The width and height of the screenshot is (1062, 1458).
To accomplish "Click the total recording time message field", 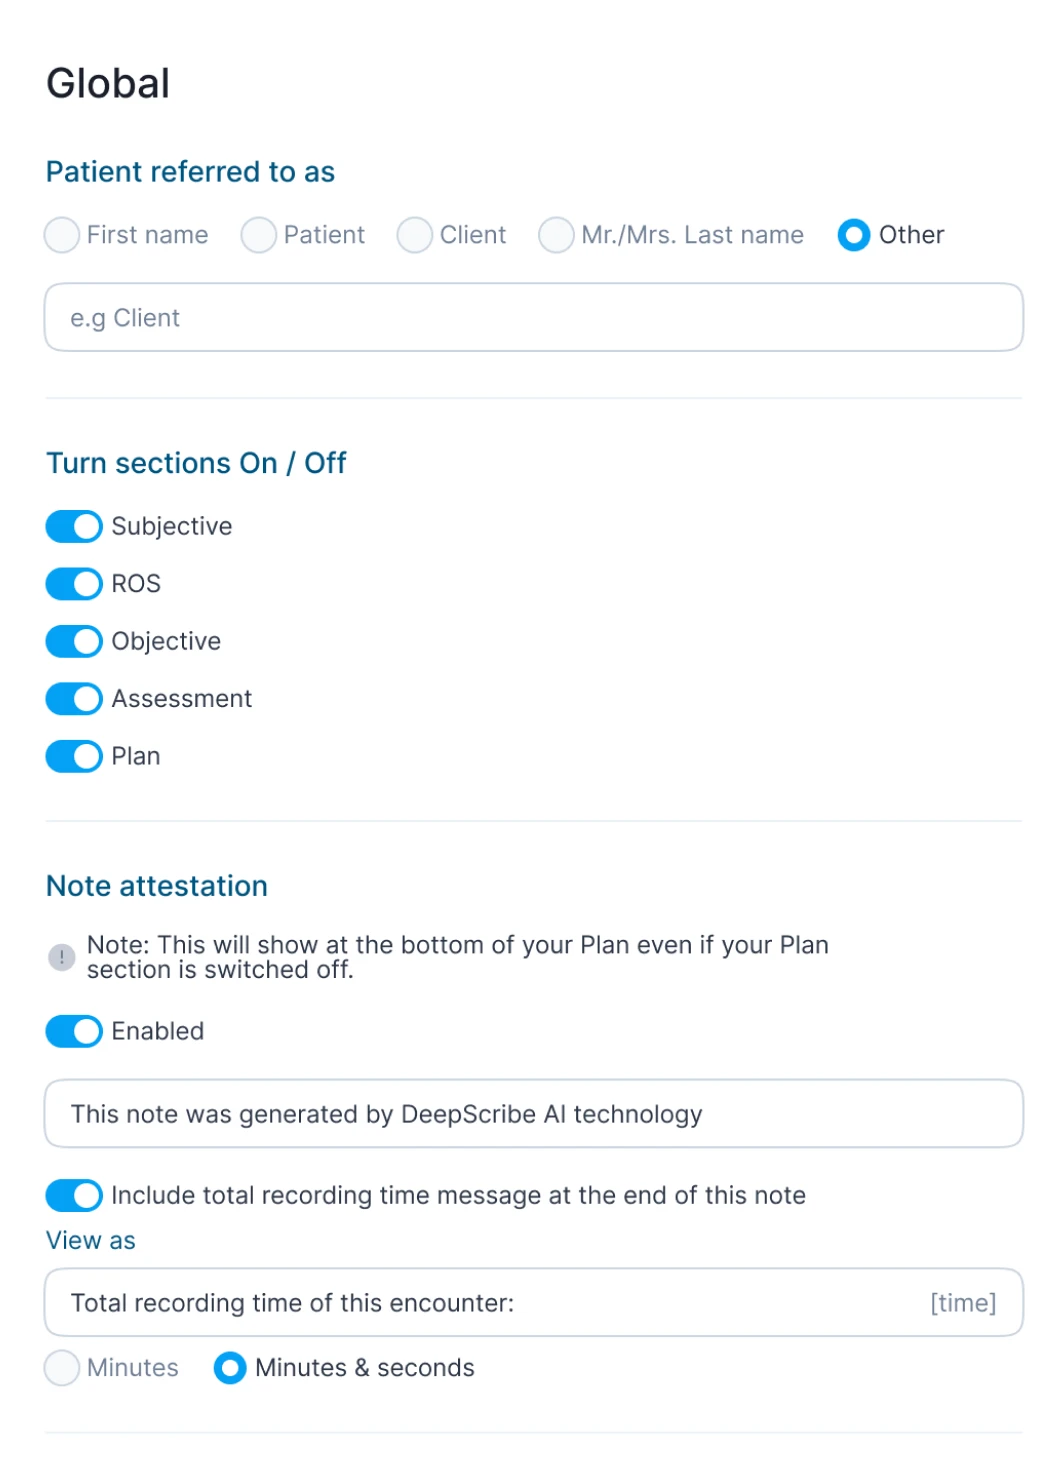I will click(533, 1302).
